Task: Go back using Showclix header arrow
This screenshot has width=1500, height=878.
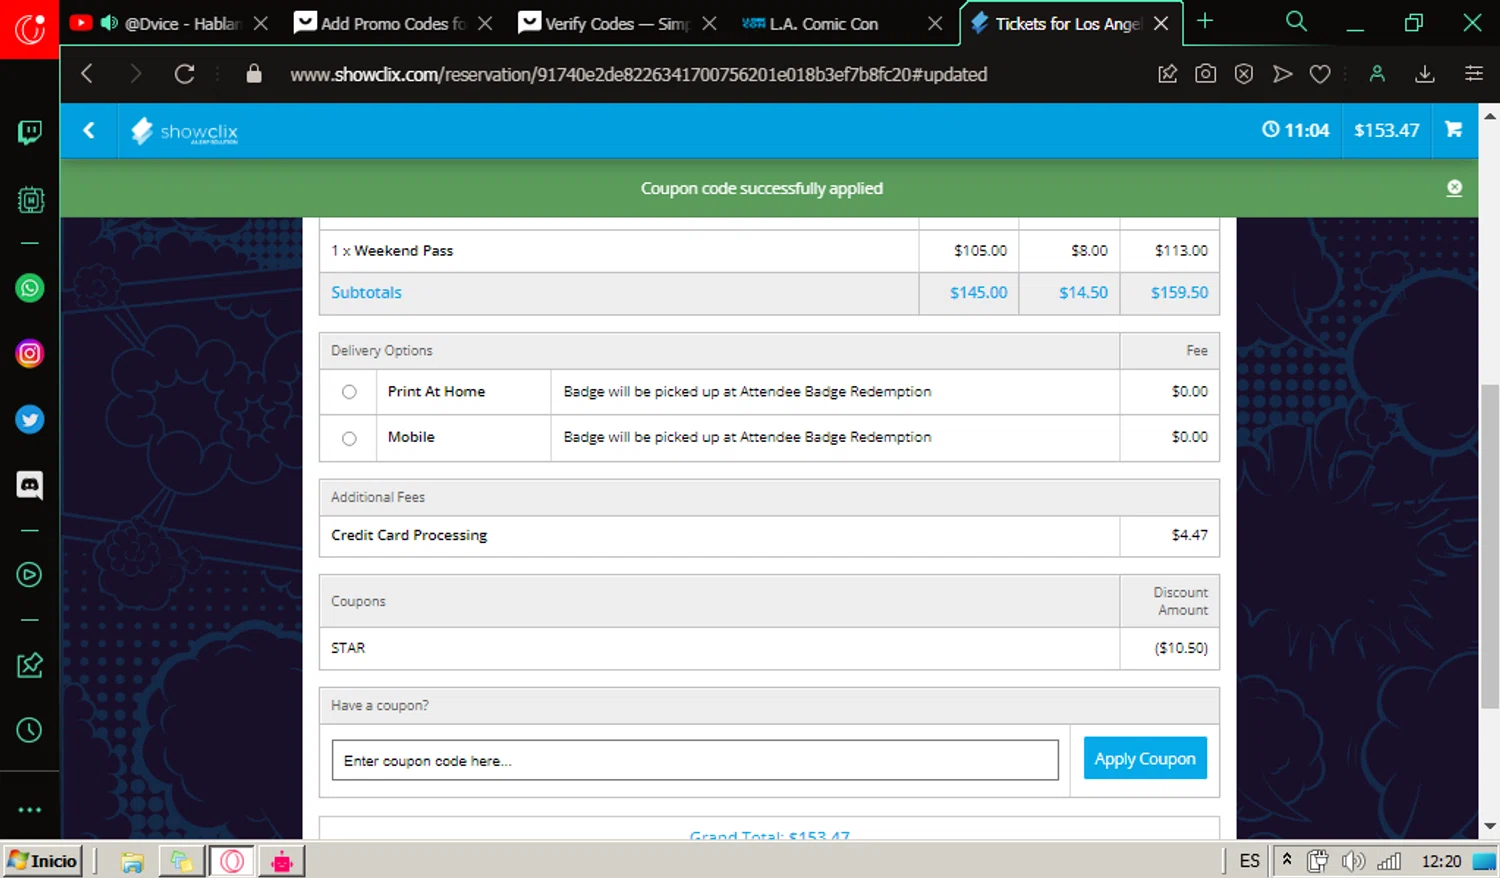Action: click(89, 130)
